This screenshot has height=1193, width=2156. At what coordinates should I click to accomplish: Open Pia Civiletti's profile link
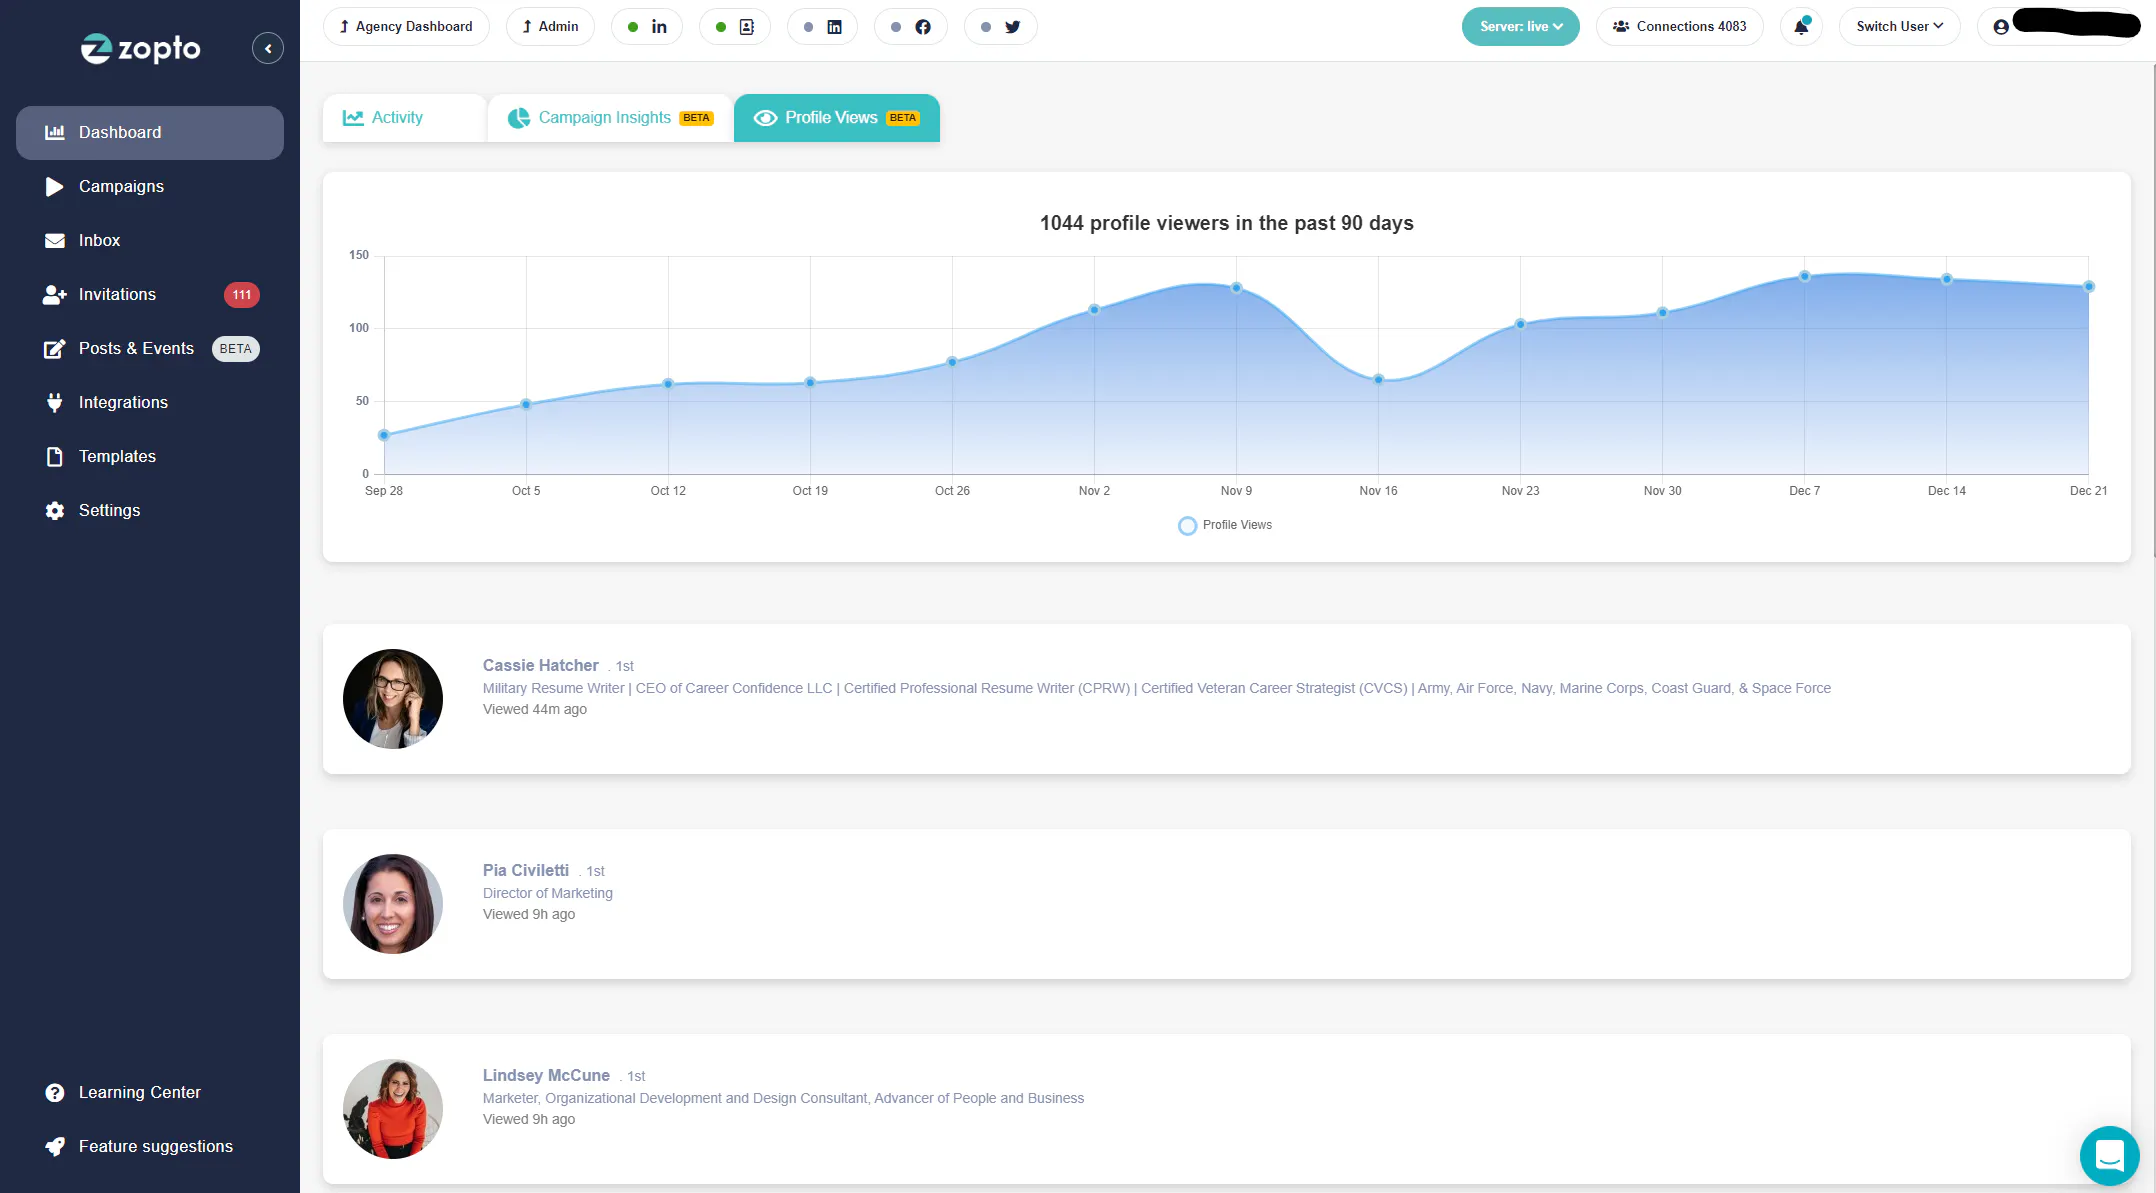click(x=526, y=870)
